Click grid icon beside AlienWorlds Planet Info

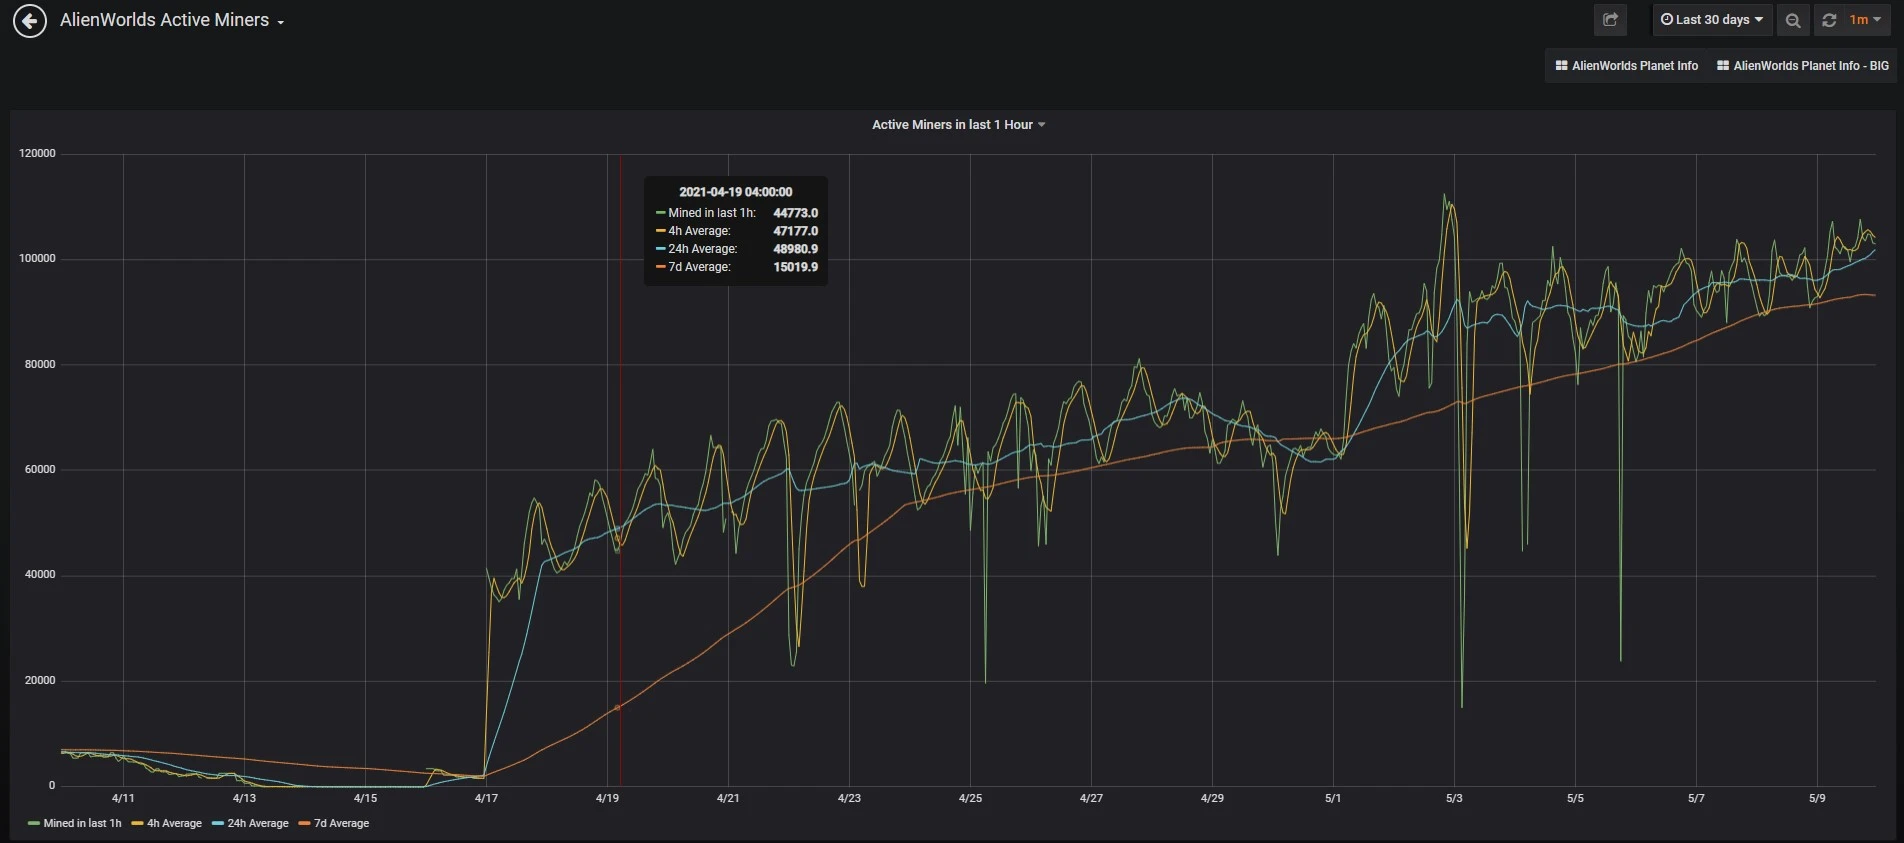click(x=1561, y=66)
